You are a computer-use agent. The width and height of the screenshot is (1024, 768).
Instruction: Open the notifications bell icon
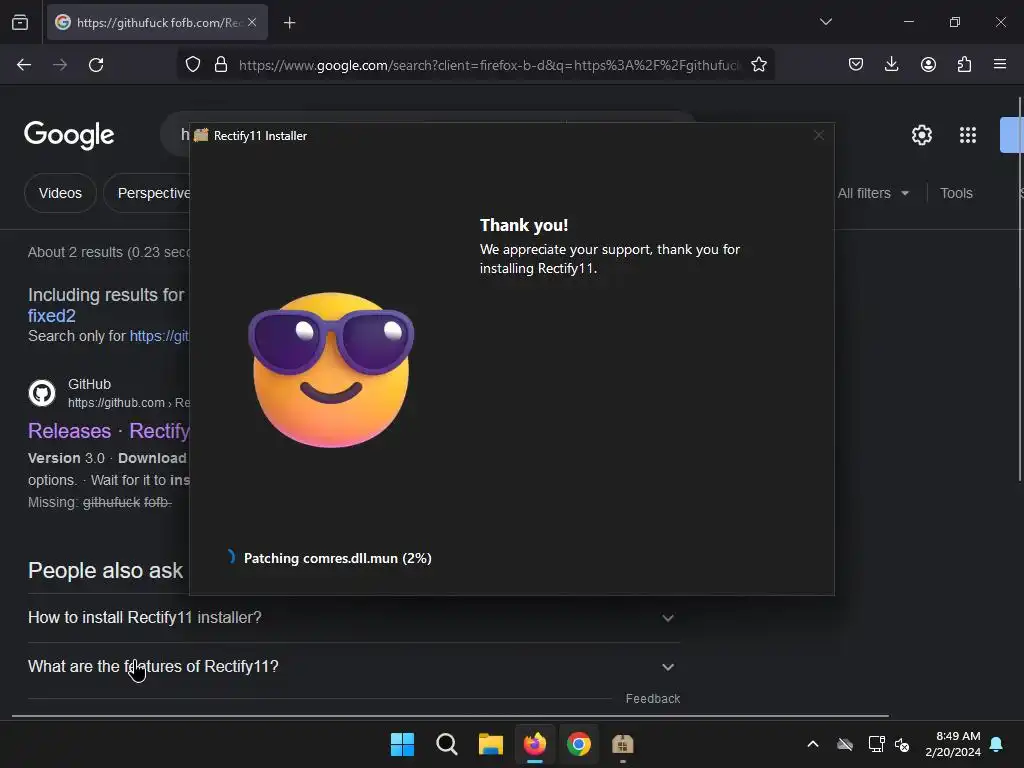[x=997, y=744]
